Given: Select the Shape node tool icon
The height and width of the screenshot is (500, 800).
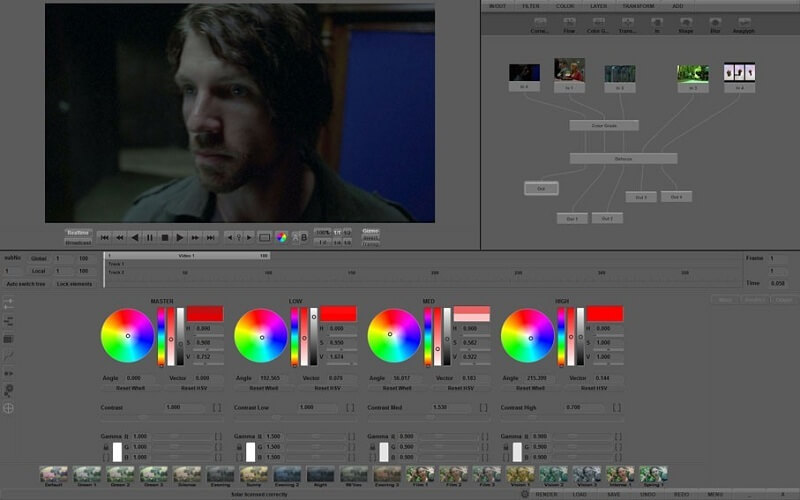Looking at the screenshot, I should click(x=686, y=24).
